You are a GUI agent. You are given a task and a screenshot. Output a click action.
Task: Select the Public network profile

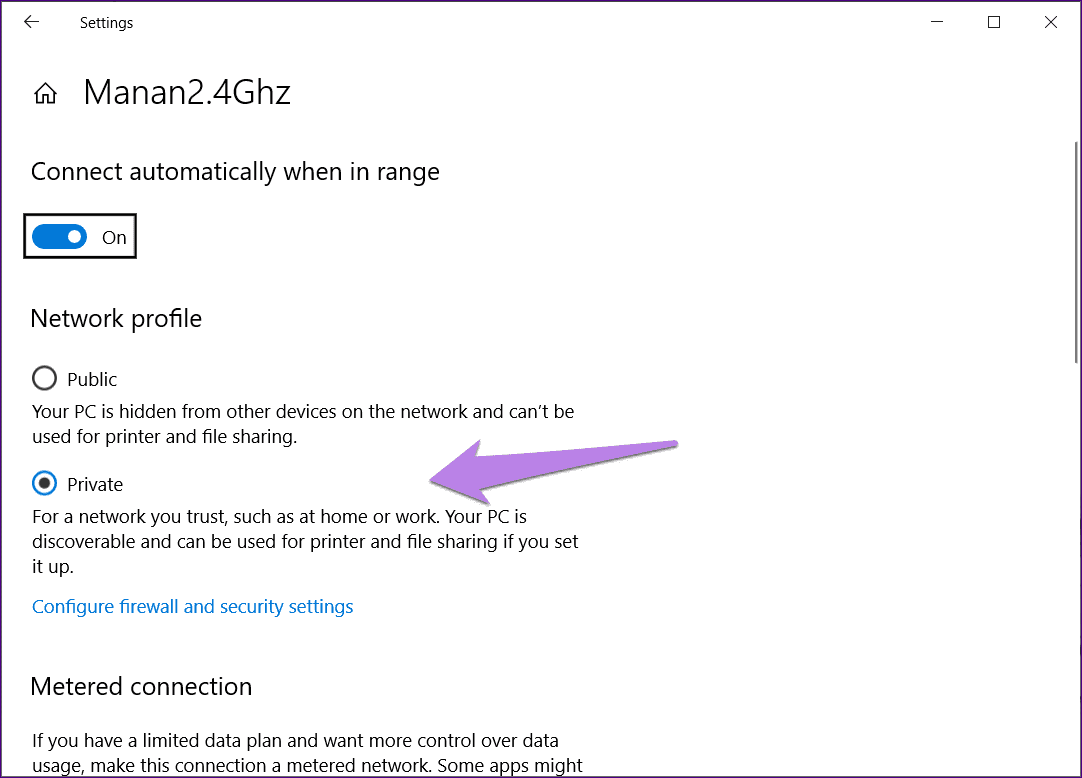[x=44, y=378]
